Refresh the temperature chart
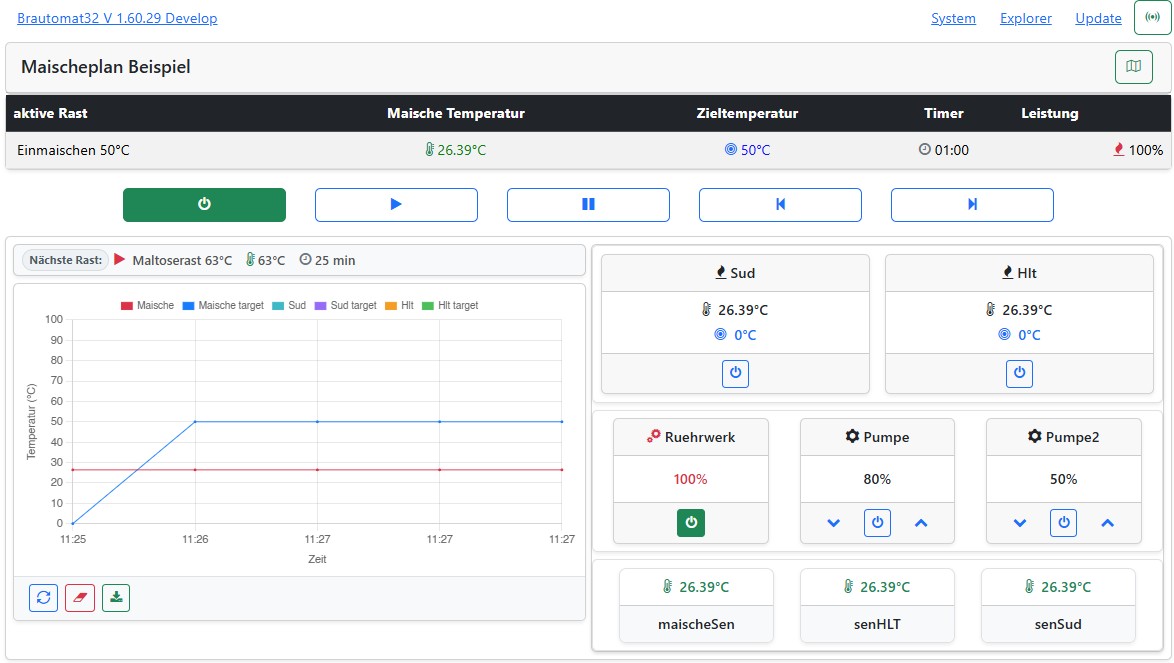 coord(43,597)
